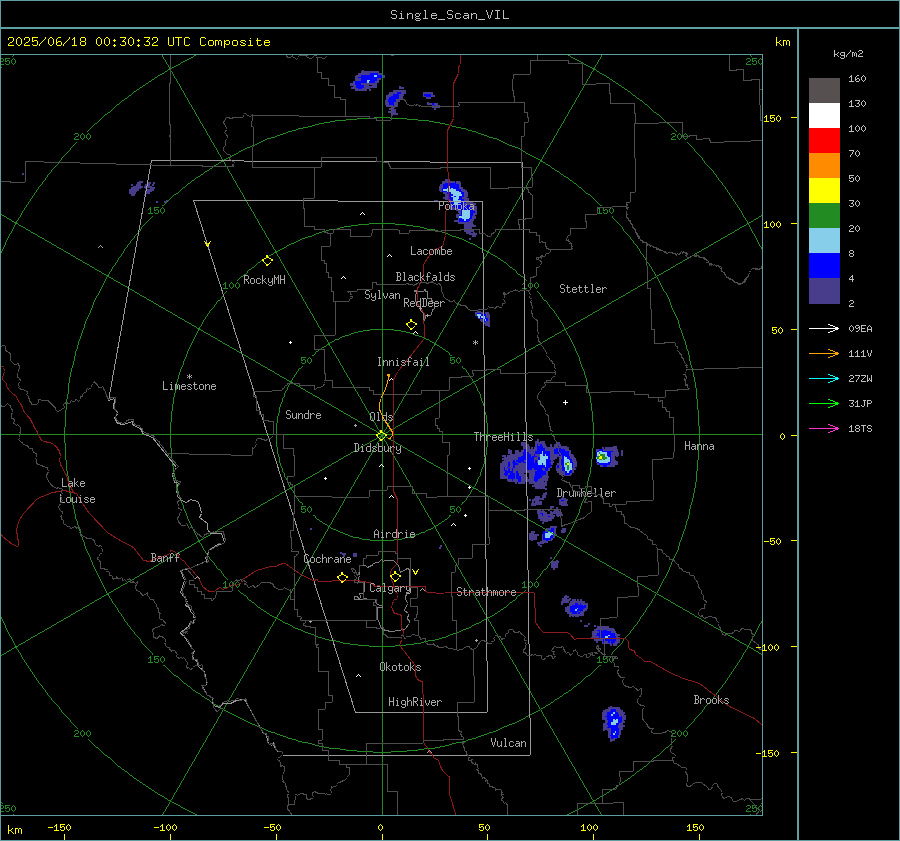Click the Calgary city label
This screenshot has height=841, width=900.
point(390,588)
